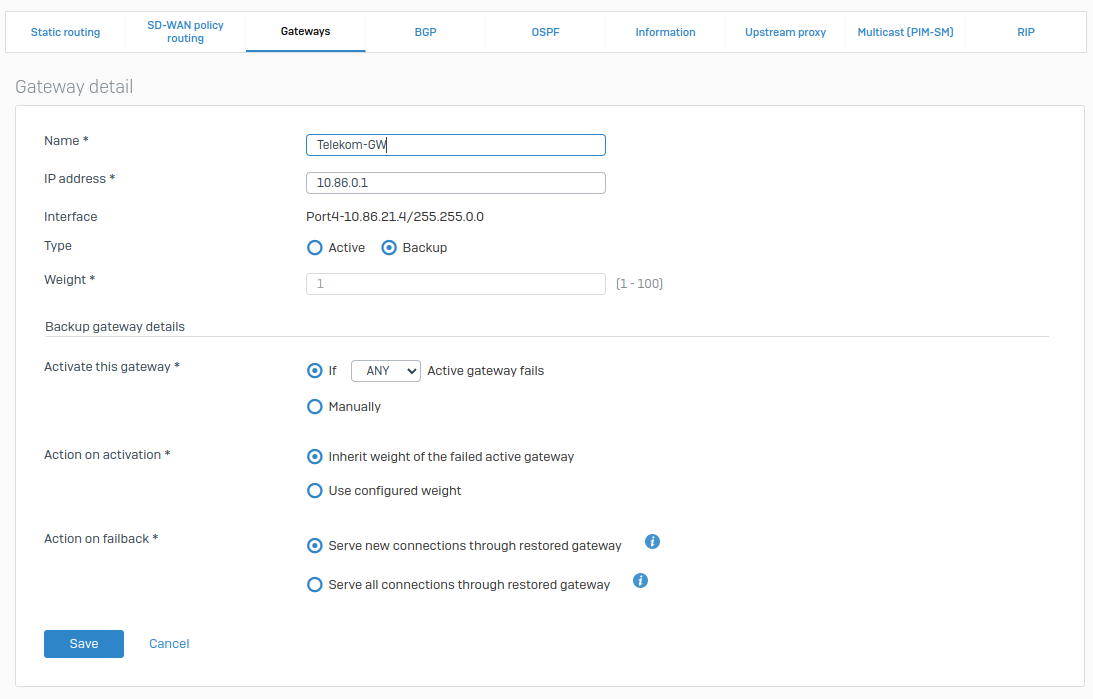Switch to the Multicast (PIM-SM) tab
Screen dimensions: 1093x699
pyautogui.click(x=905, y=31)
